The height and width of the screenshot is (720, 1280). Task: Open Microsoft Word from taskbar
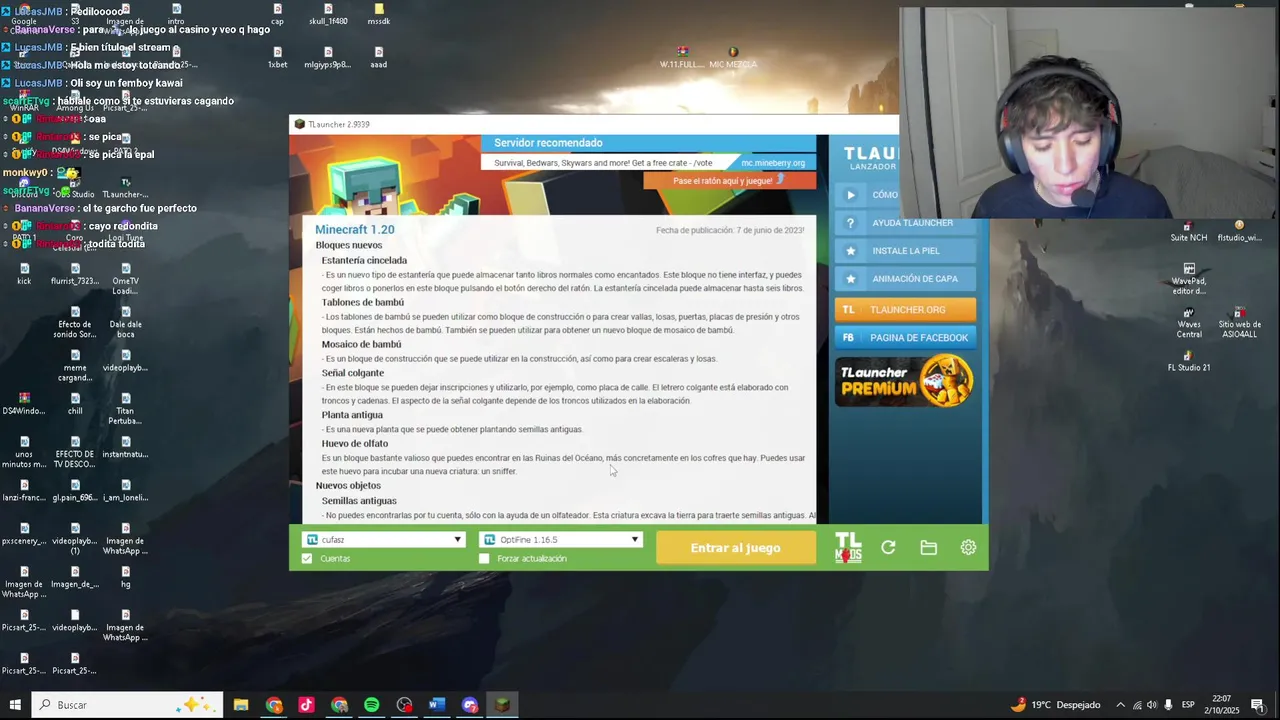point(437,705)
